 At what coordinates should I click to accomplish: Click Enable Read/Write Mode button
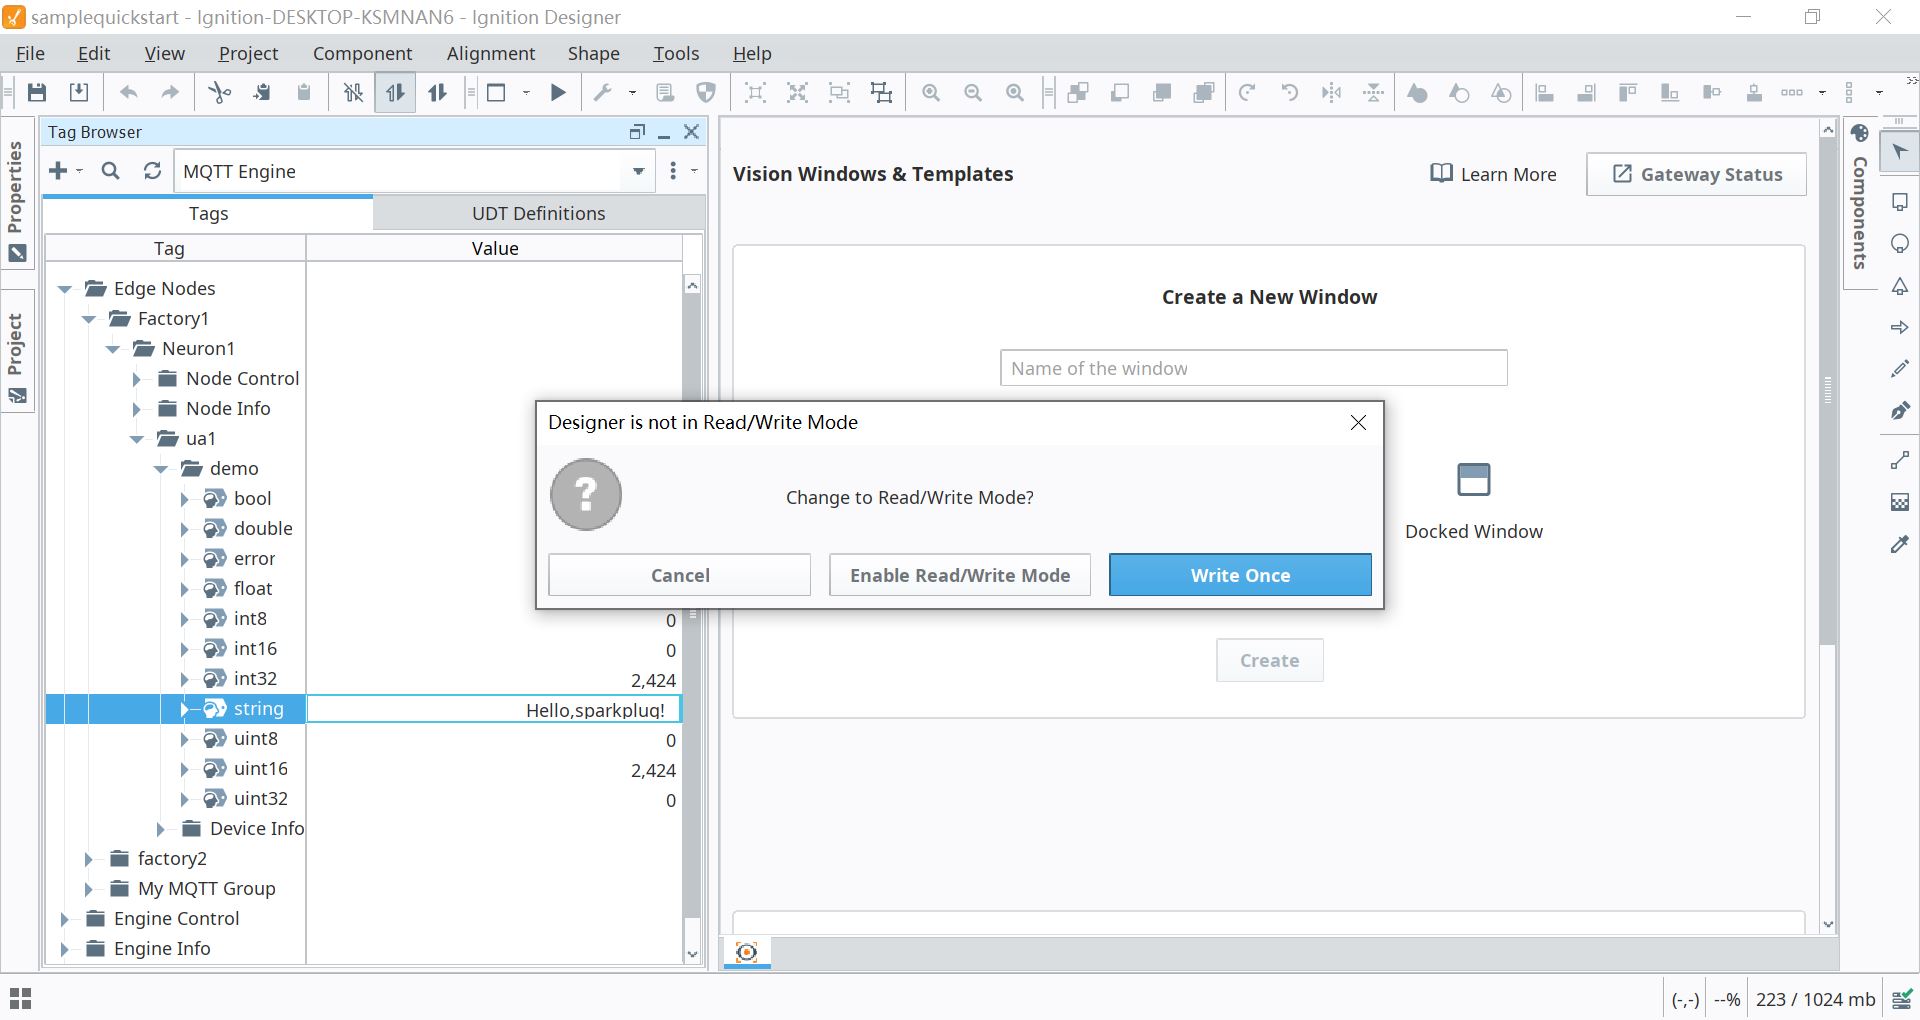(x=959, y=575)
